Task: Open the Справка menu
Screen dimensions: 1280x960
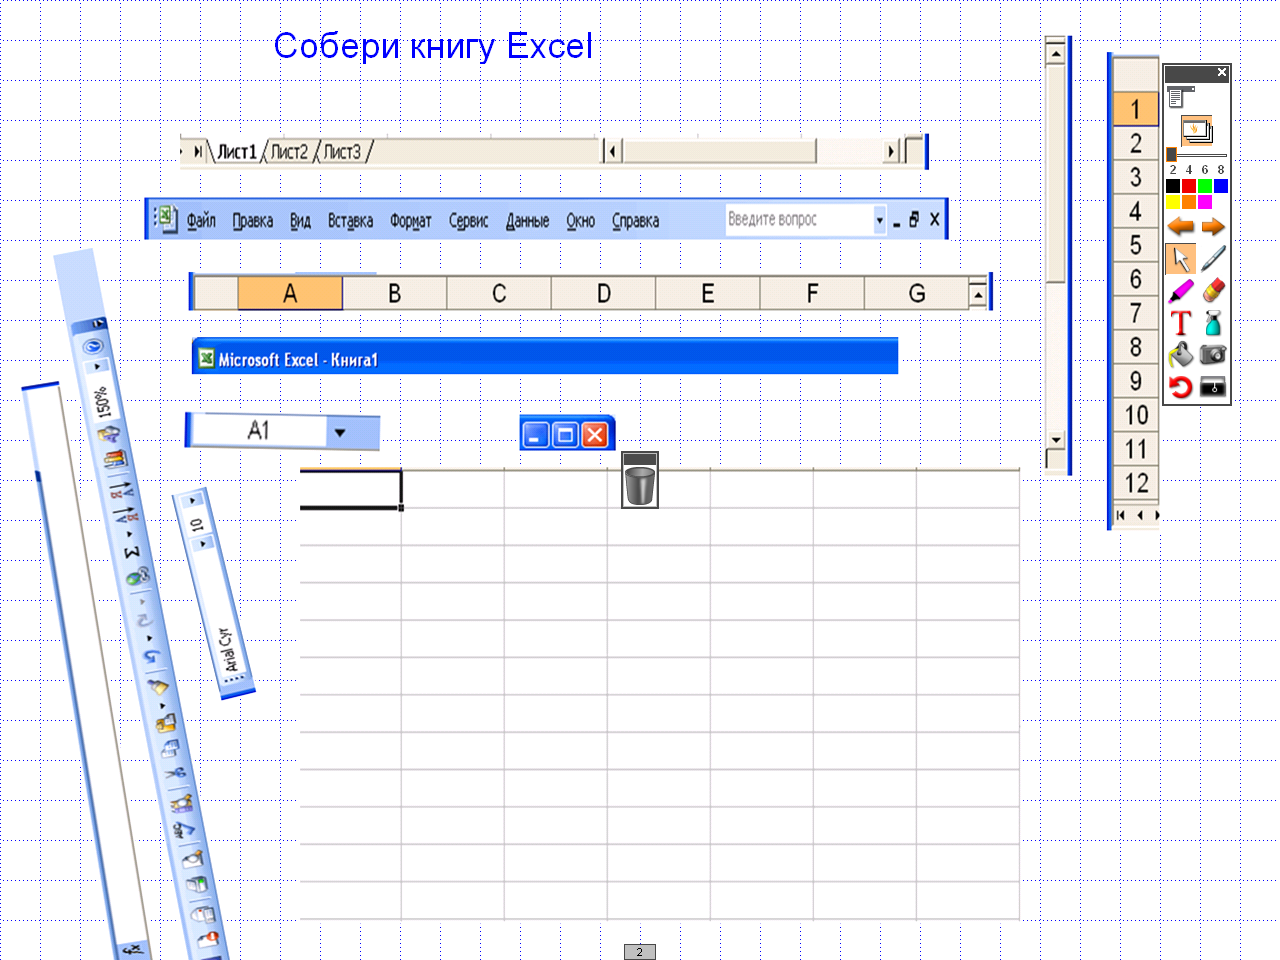Action: coord(635,220)
